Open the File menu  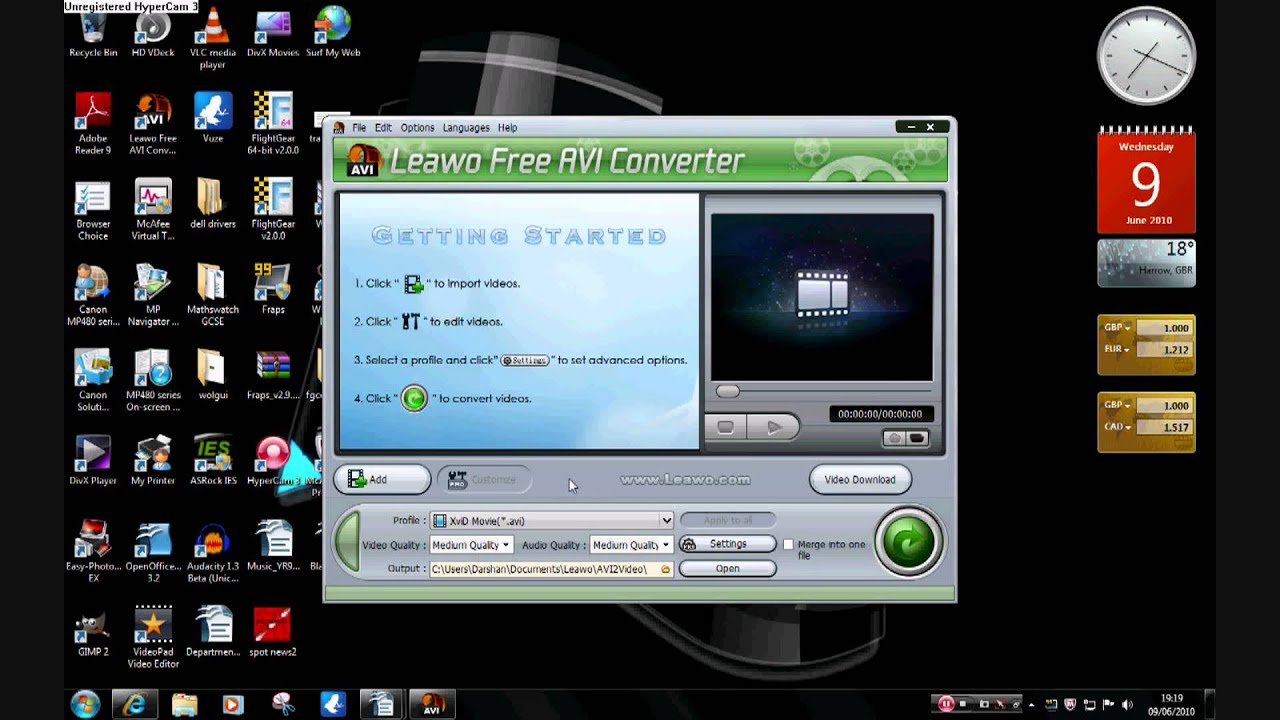[359, 128]
